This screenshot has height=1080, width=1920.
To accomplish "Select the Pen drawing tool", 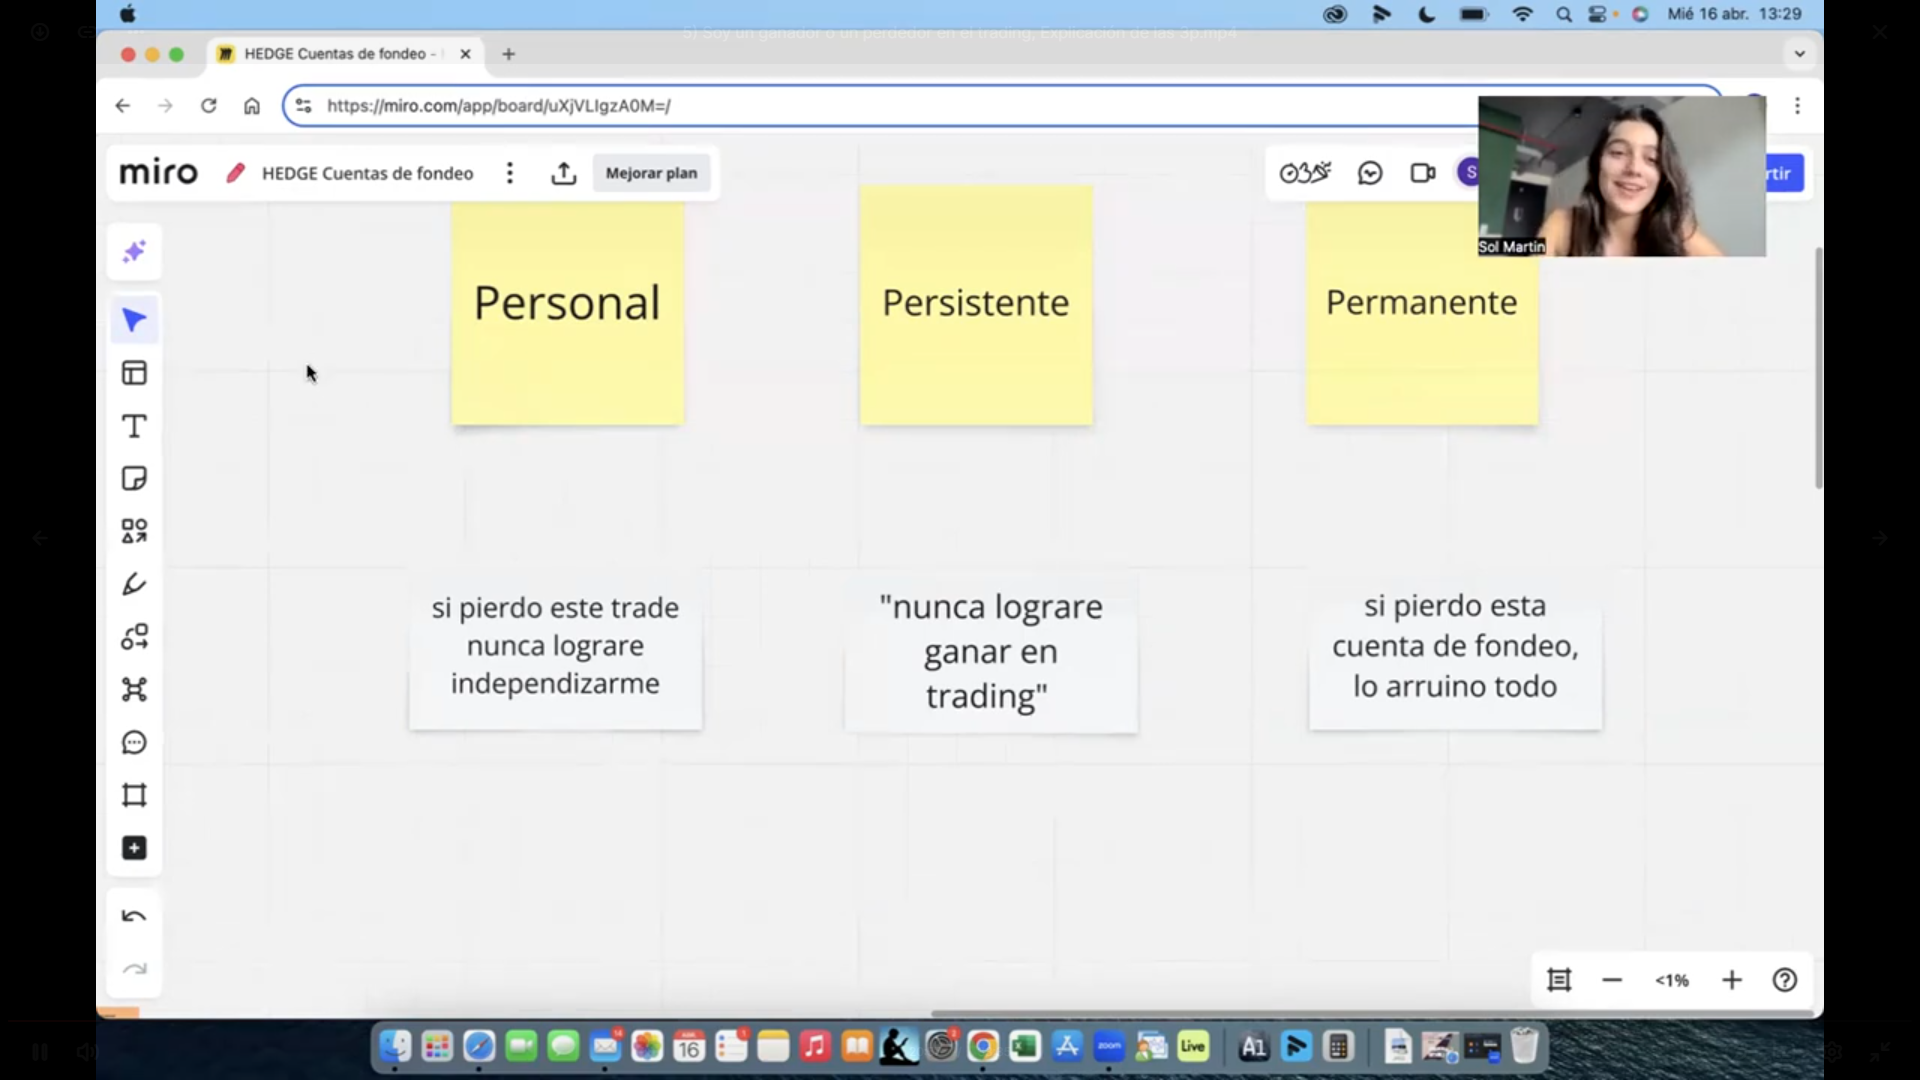I will [x=134, y=584].
